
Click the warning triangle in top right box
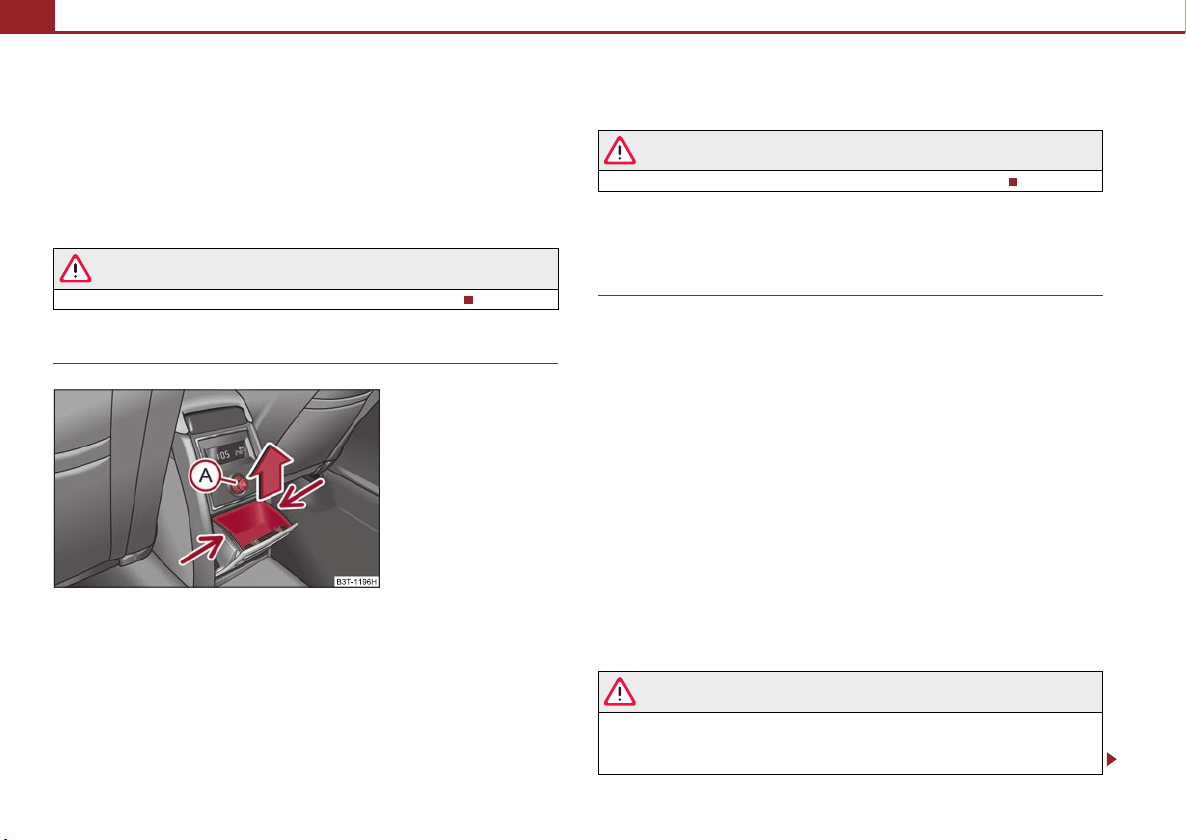point(619,150)
